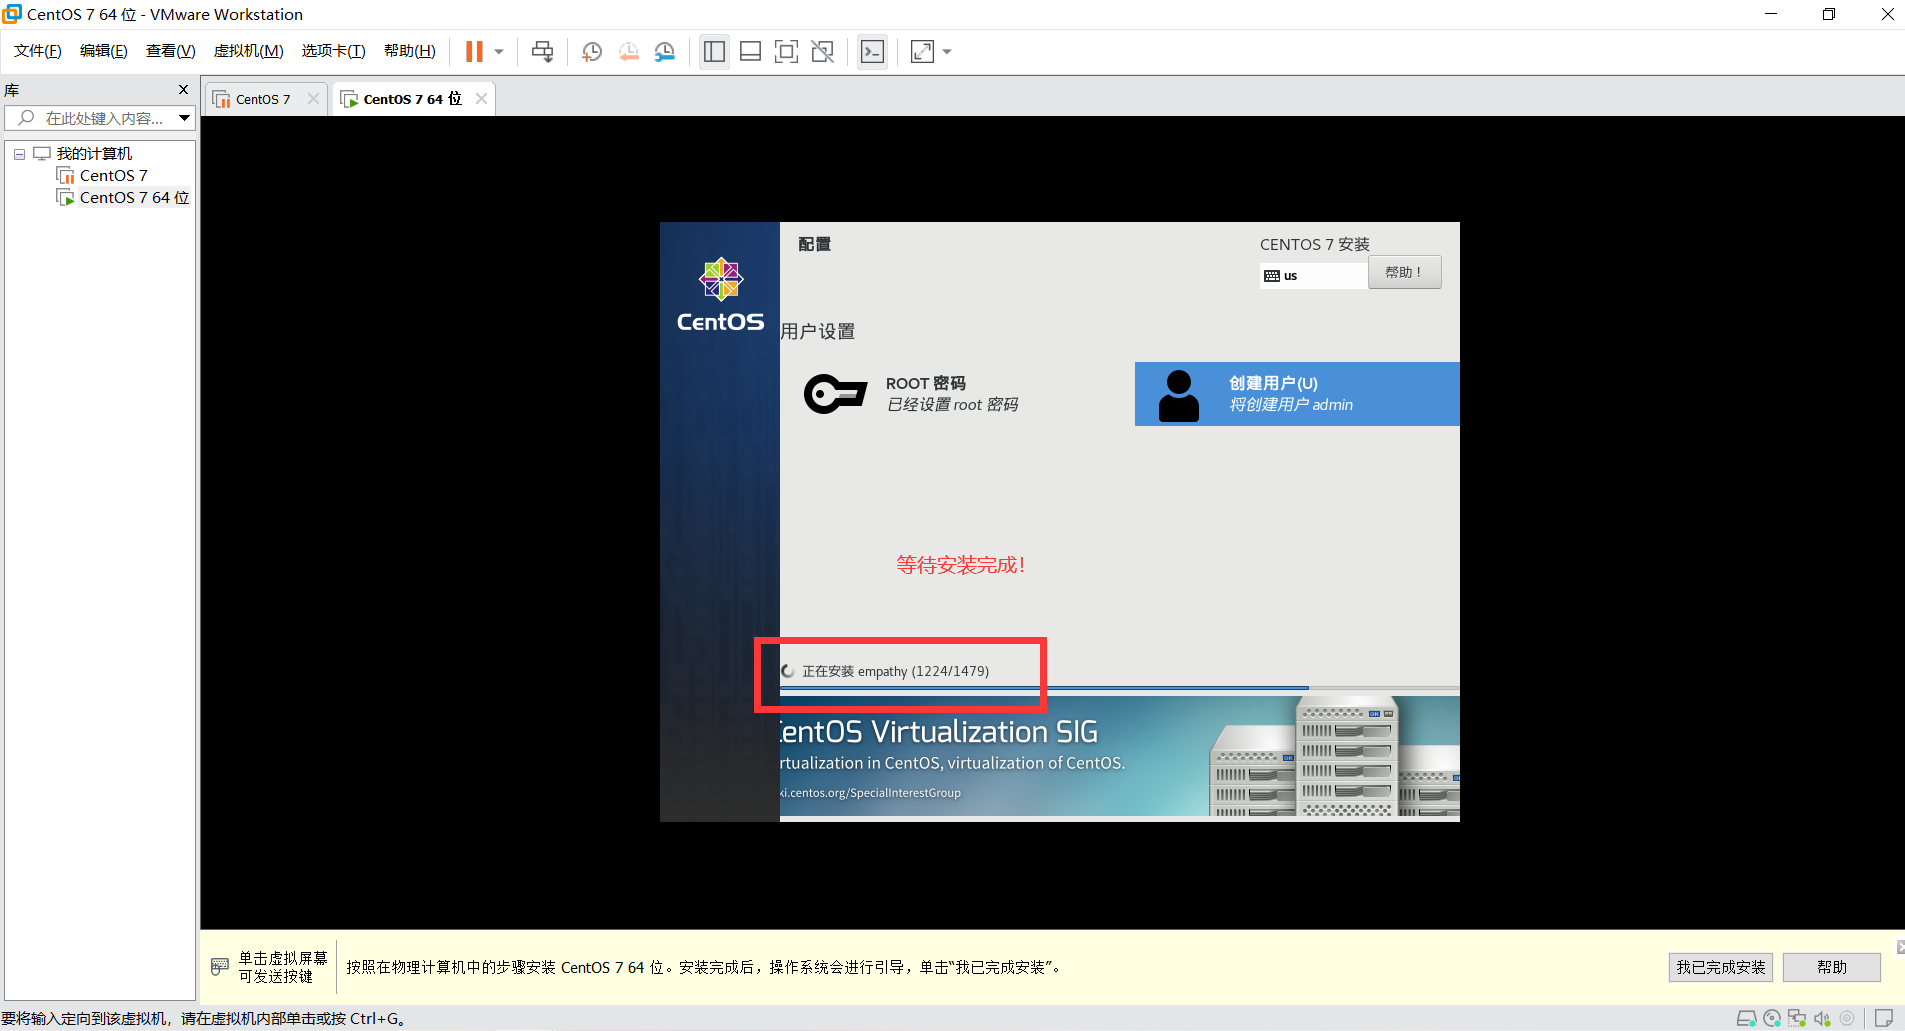Click the CentOS logo in the installer
The image size is (1905, 1031).
coord(720,294)
